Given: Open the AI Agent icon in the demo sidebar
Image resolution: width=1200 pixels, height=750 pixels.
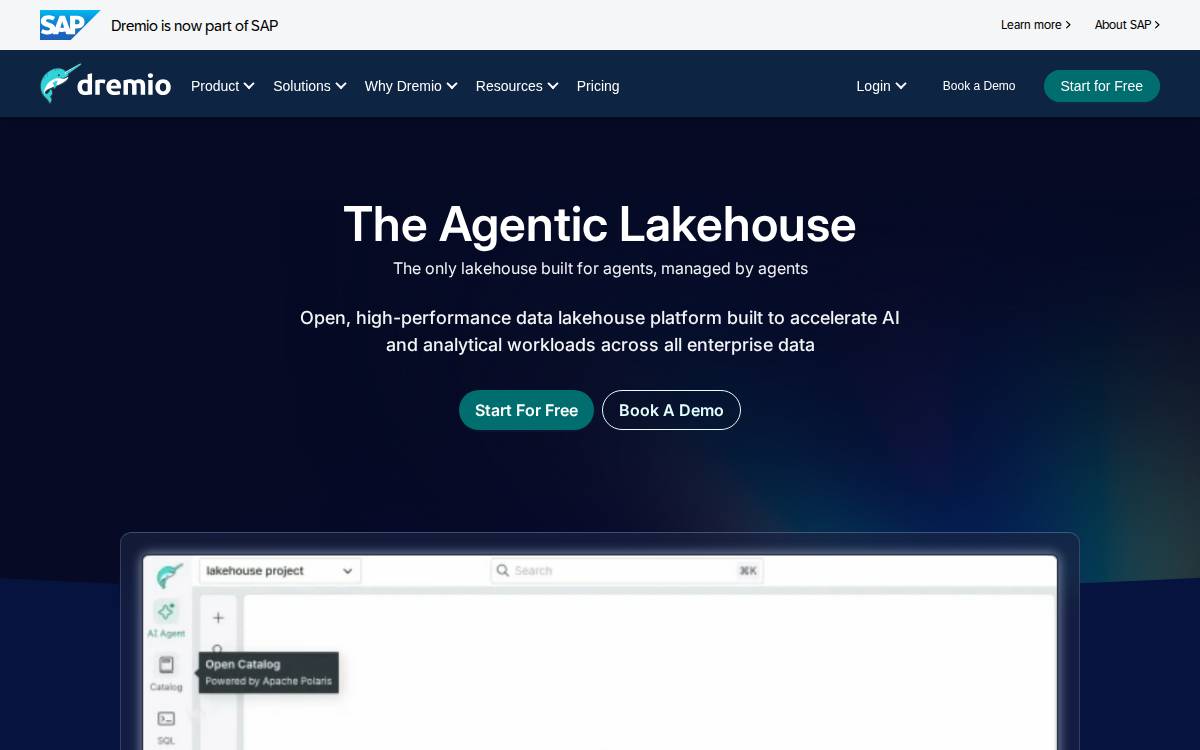Looking at the screenshot, I should click(x=166, y=610).
